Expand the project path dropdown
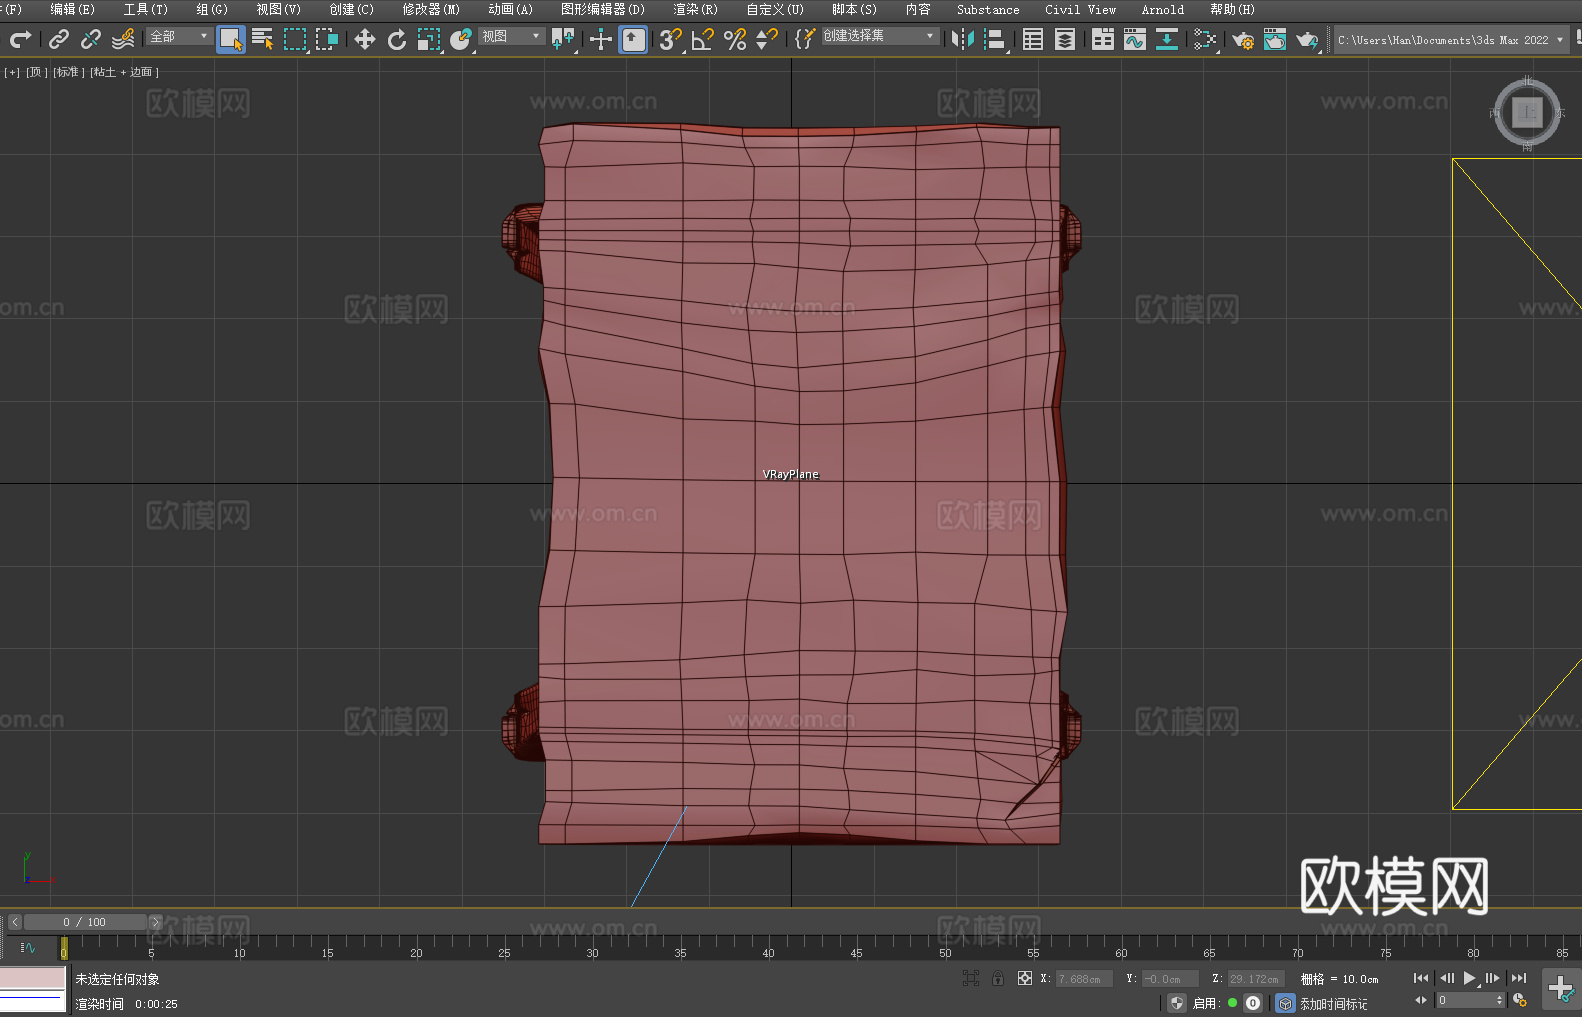1582x1017 pixels. [x=1560, y=40]
